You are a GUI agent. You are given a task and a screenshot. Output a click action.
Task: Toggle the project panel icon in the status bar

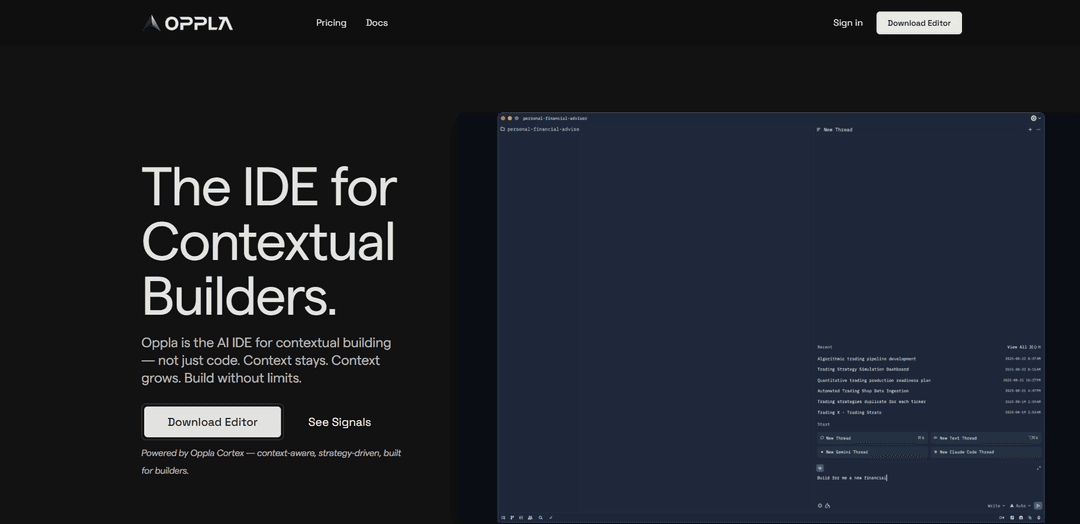(503, 518)
